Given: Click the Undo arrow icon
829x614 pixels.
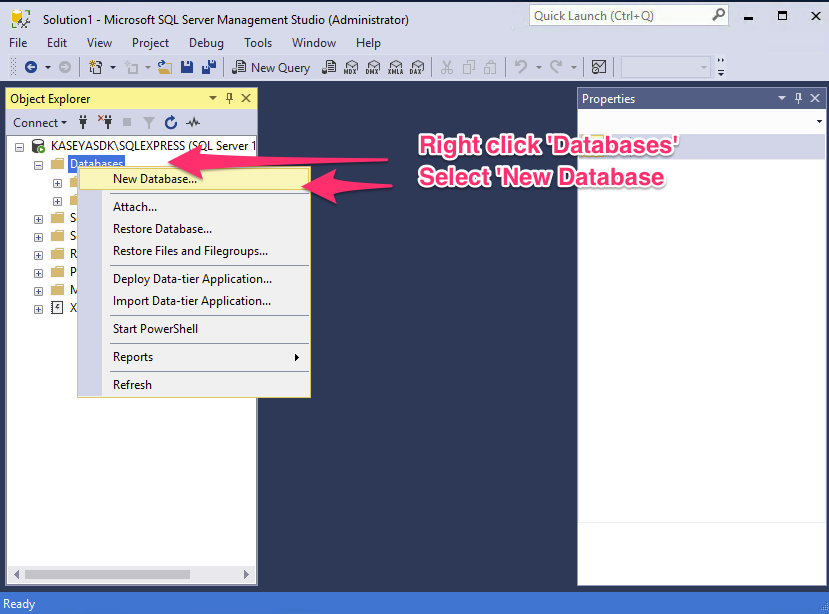Looking at the screenshot, I should pyautogui.click(x=521, y=67).
